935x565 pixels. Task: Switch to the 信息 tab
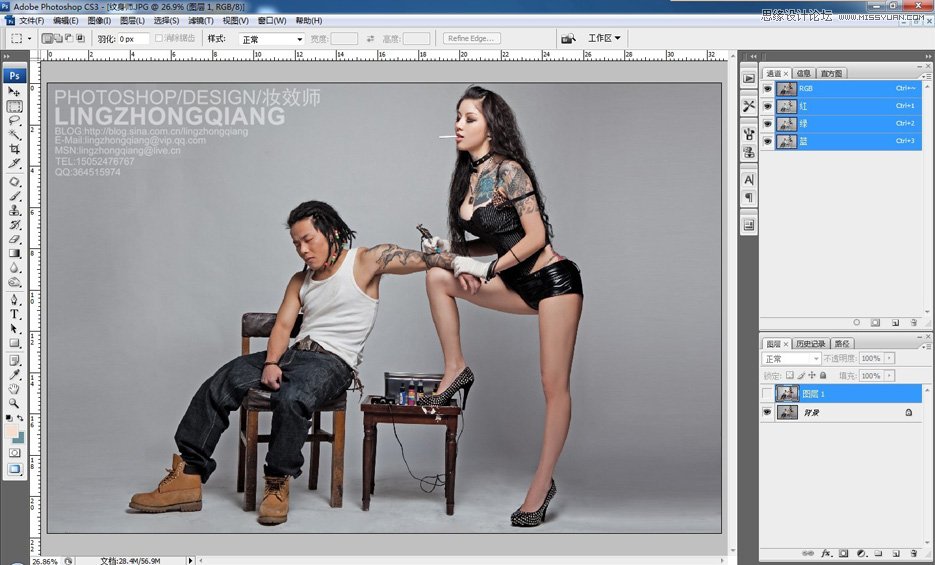coord(803,73)
